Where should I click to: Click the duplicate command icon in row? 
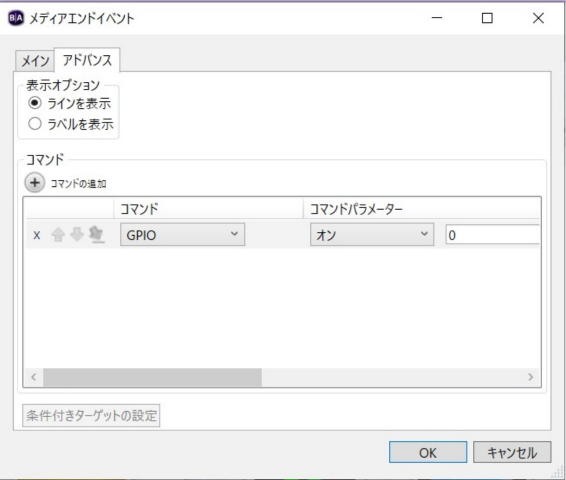[x=96, y=235]
